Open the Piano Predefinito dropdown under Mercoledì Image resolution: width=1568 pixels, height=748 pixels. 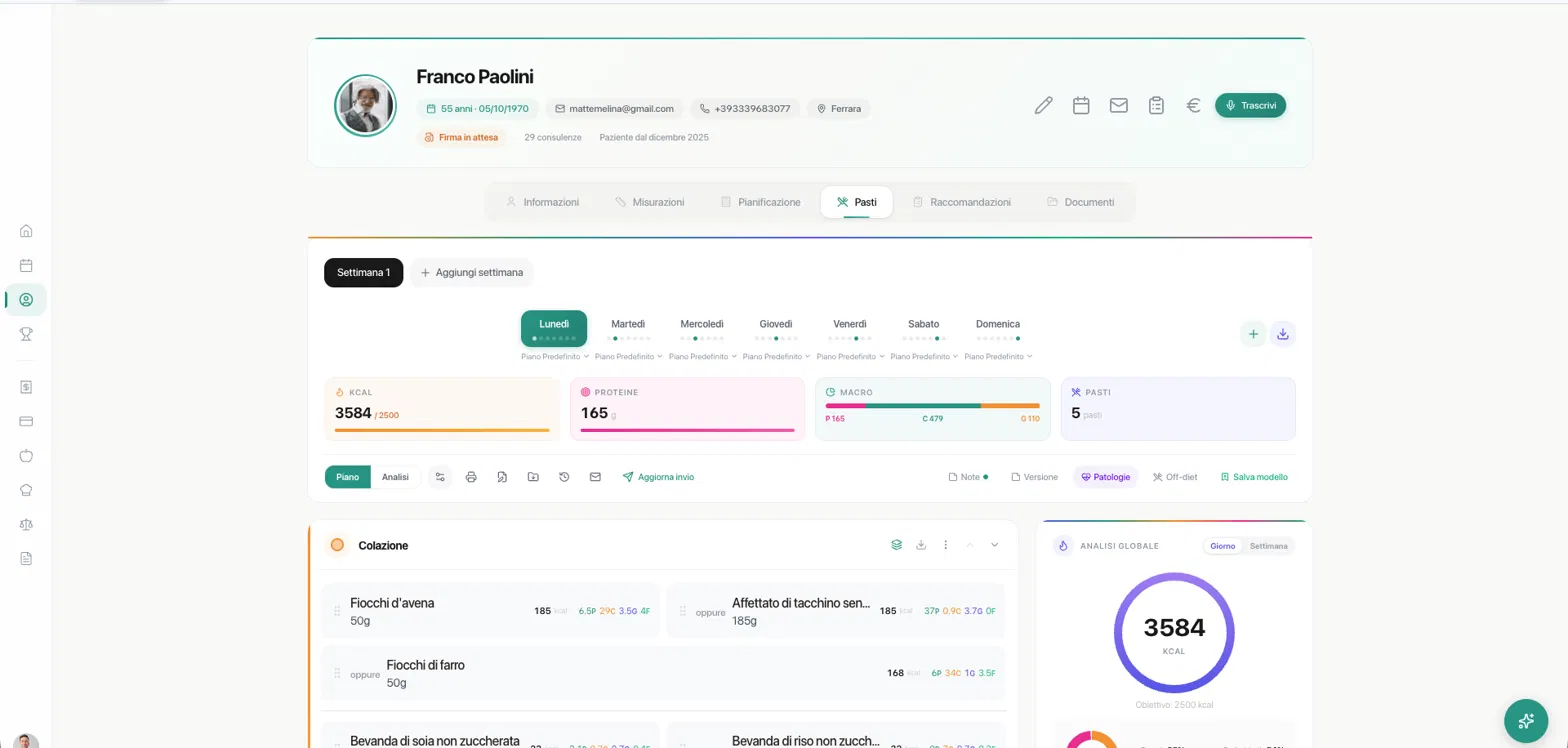[702, 357]
